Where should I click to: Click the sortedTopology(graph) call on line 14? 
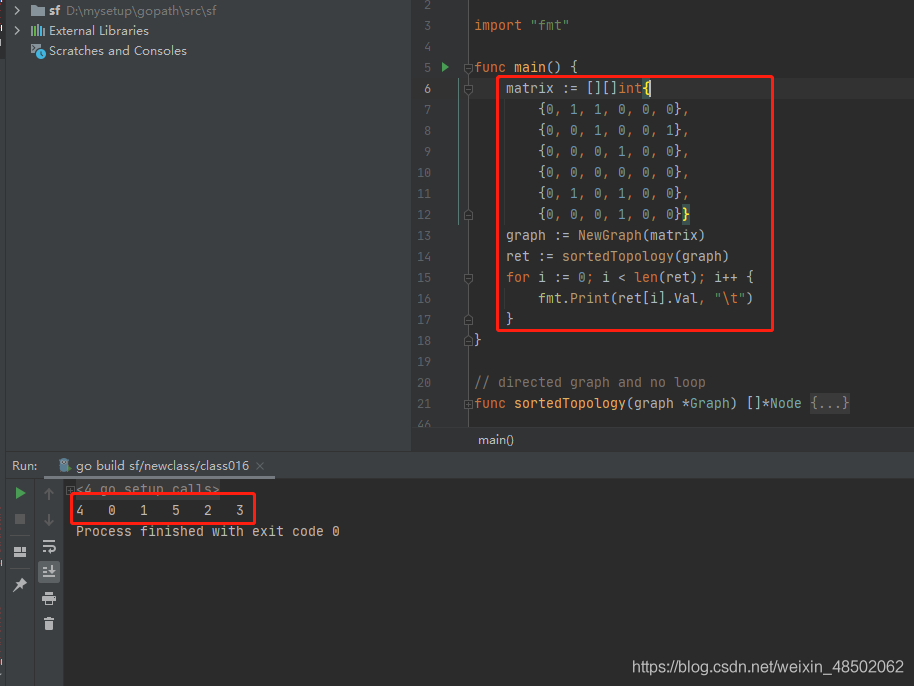point(645,256)
